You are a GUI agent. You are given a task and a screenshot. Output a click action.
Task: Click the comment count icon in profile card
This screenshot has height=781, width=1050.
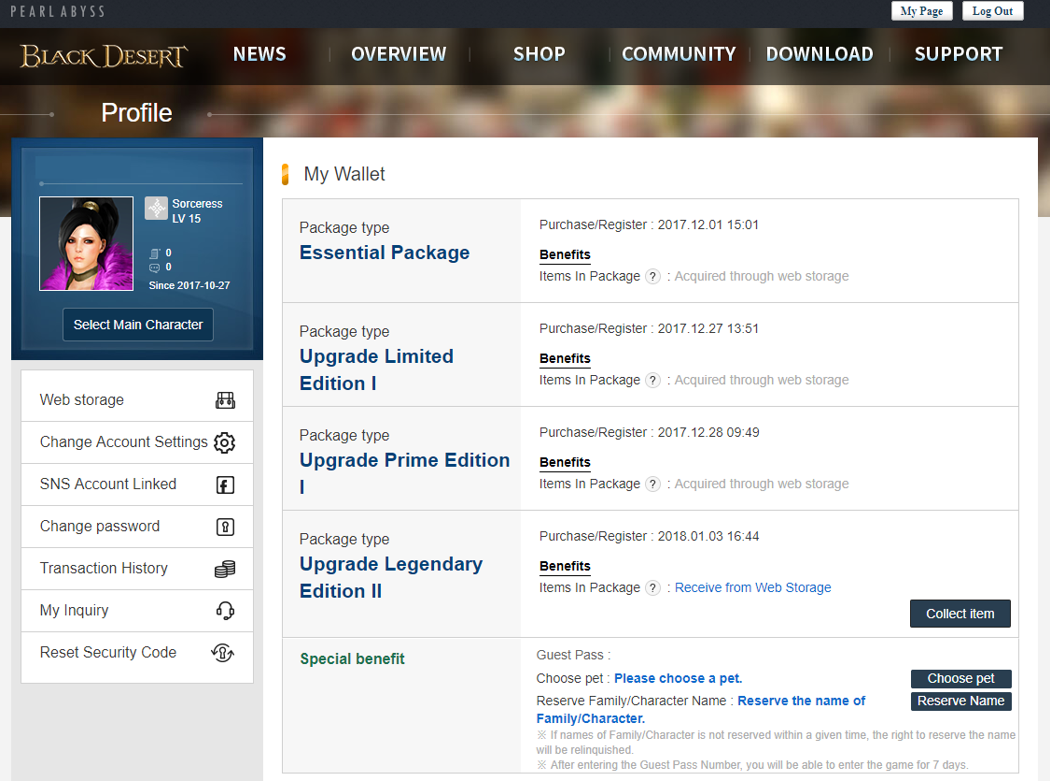[155, 267]
